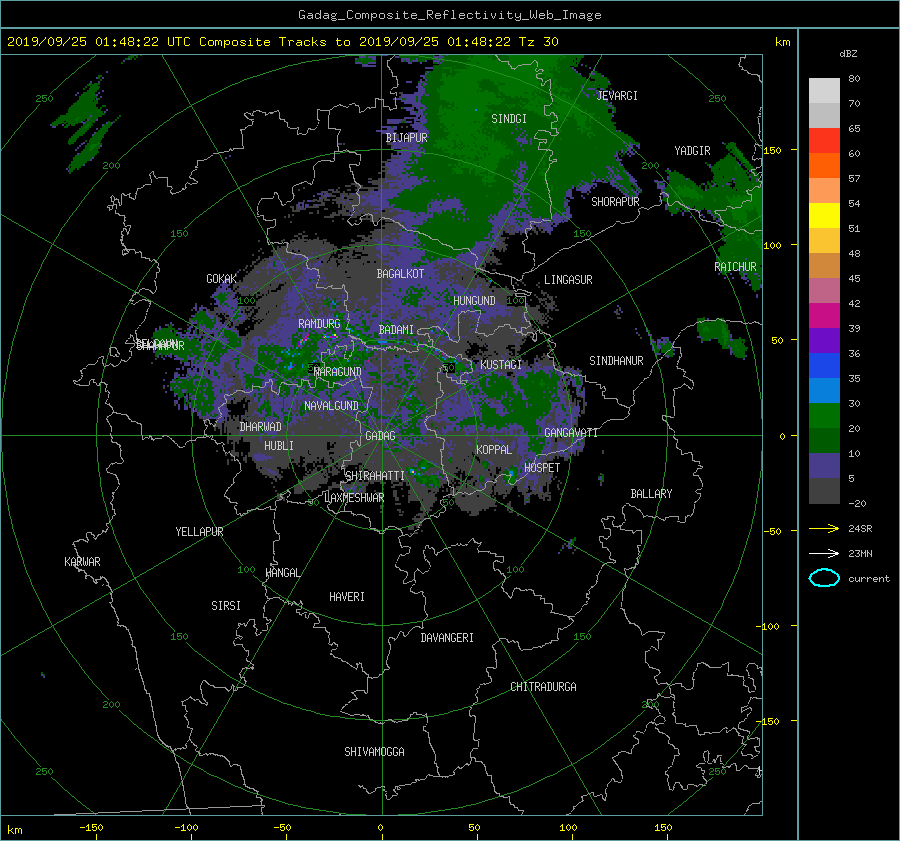Click the SHORAPUR city label
900x841 pixels.
(x=615, y=202)
